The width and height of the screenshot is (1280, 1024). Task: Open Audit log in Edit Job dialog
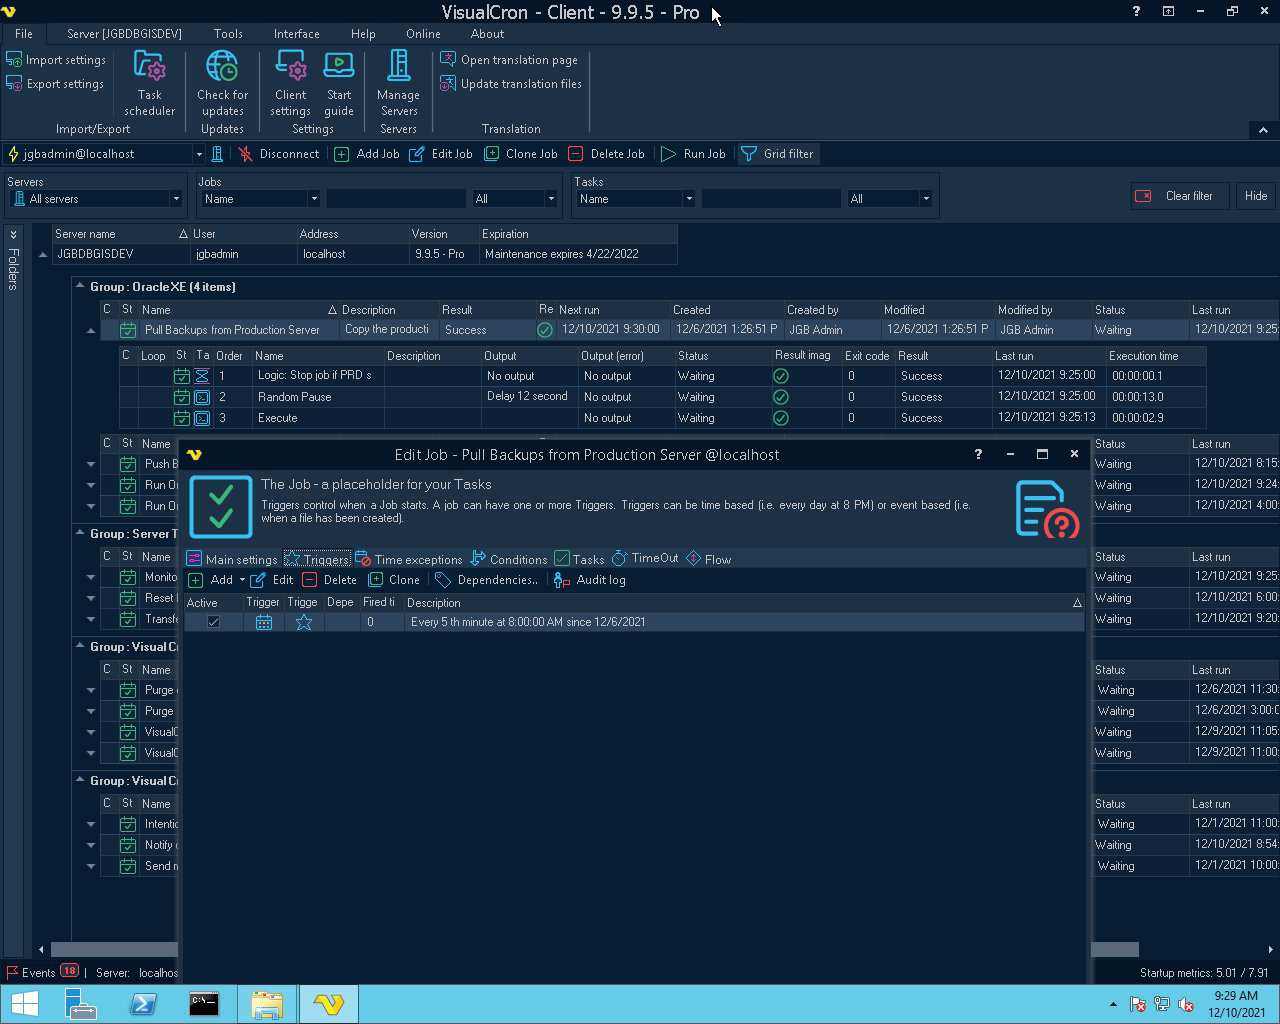click(x=590, y=580)
